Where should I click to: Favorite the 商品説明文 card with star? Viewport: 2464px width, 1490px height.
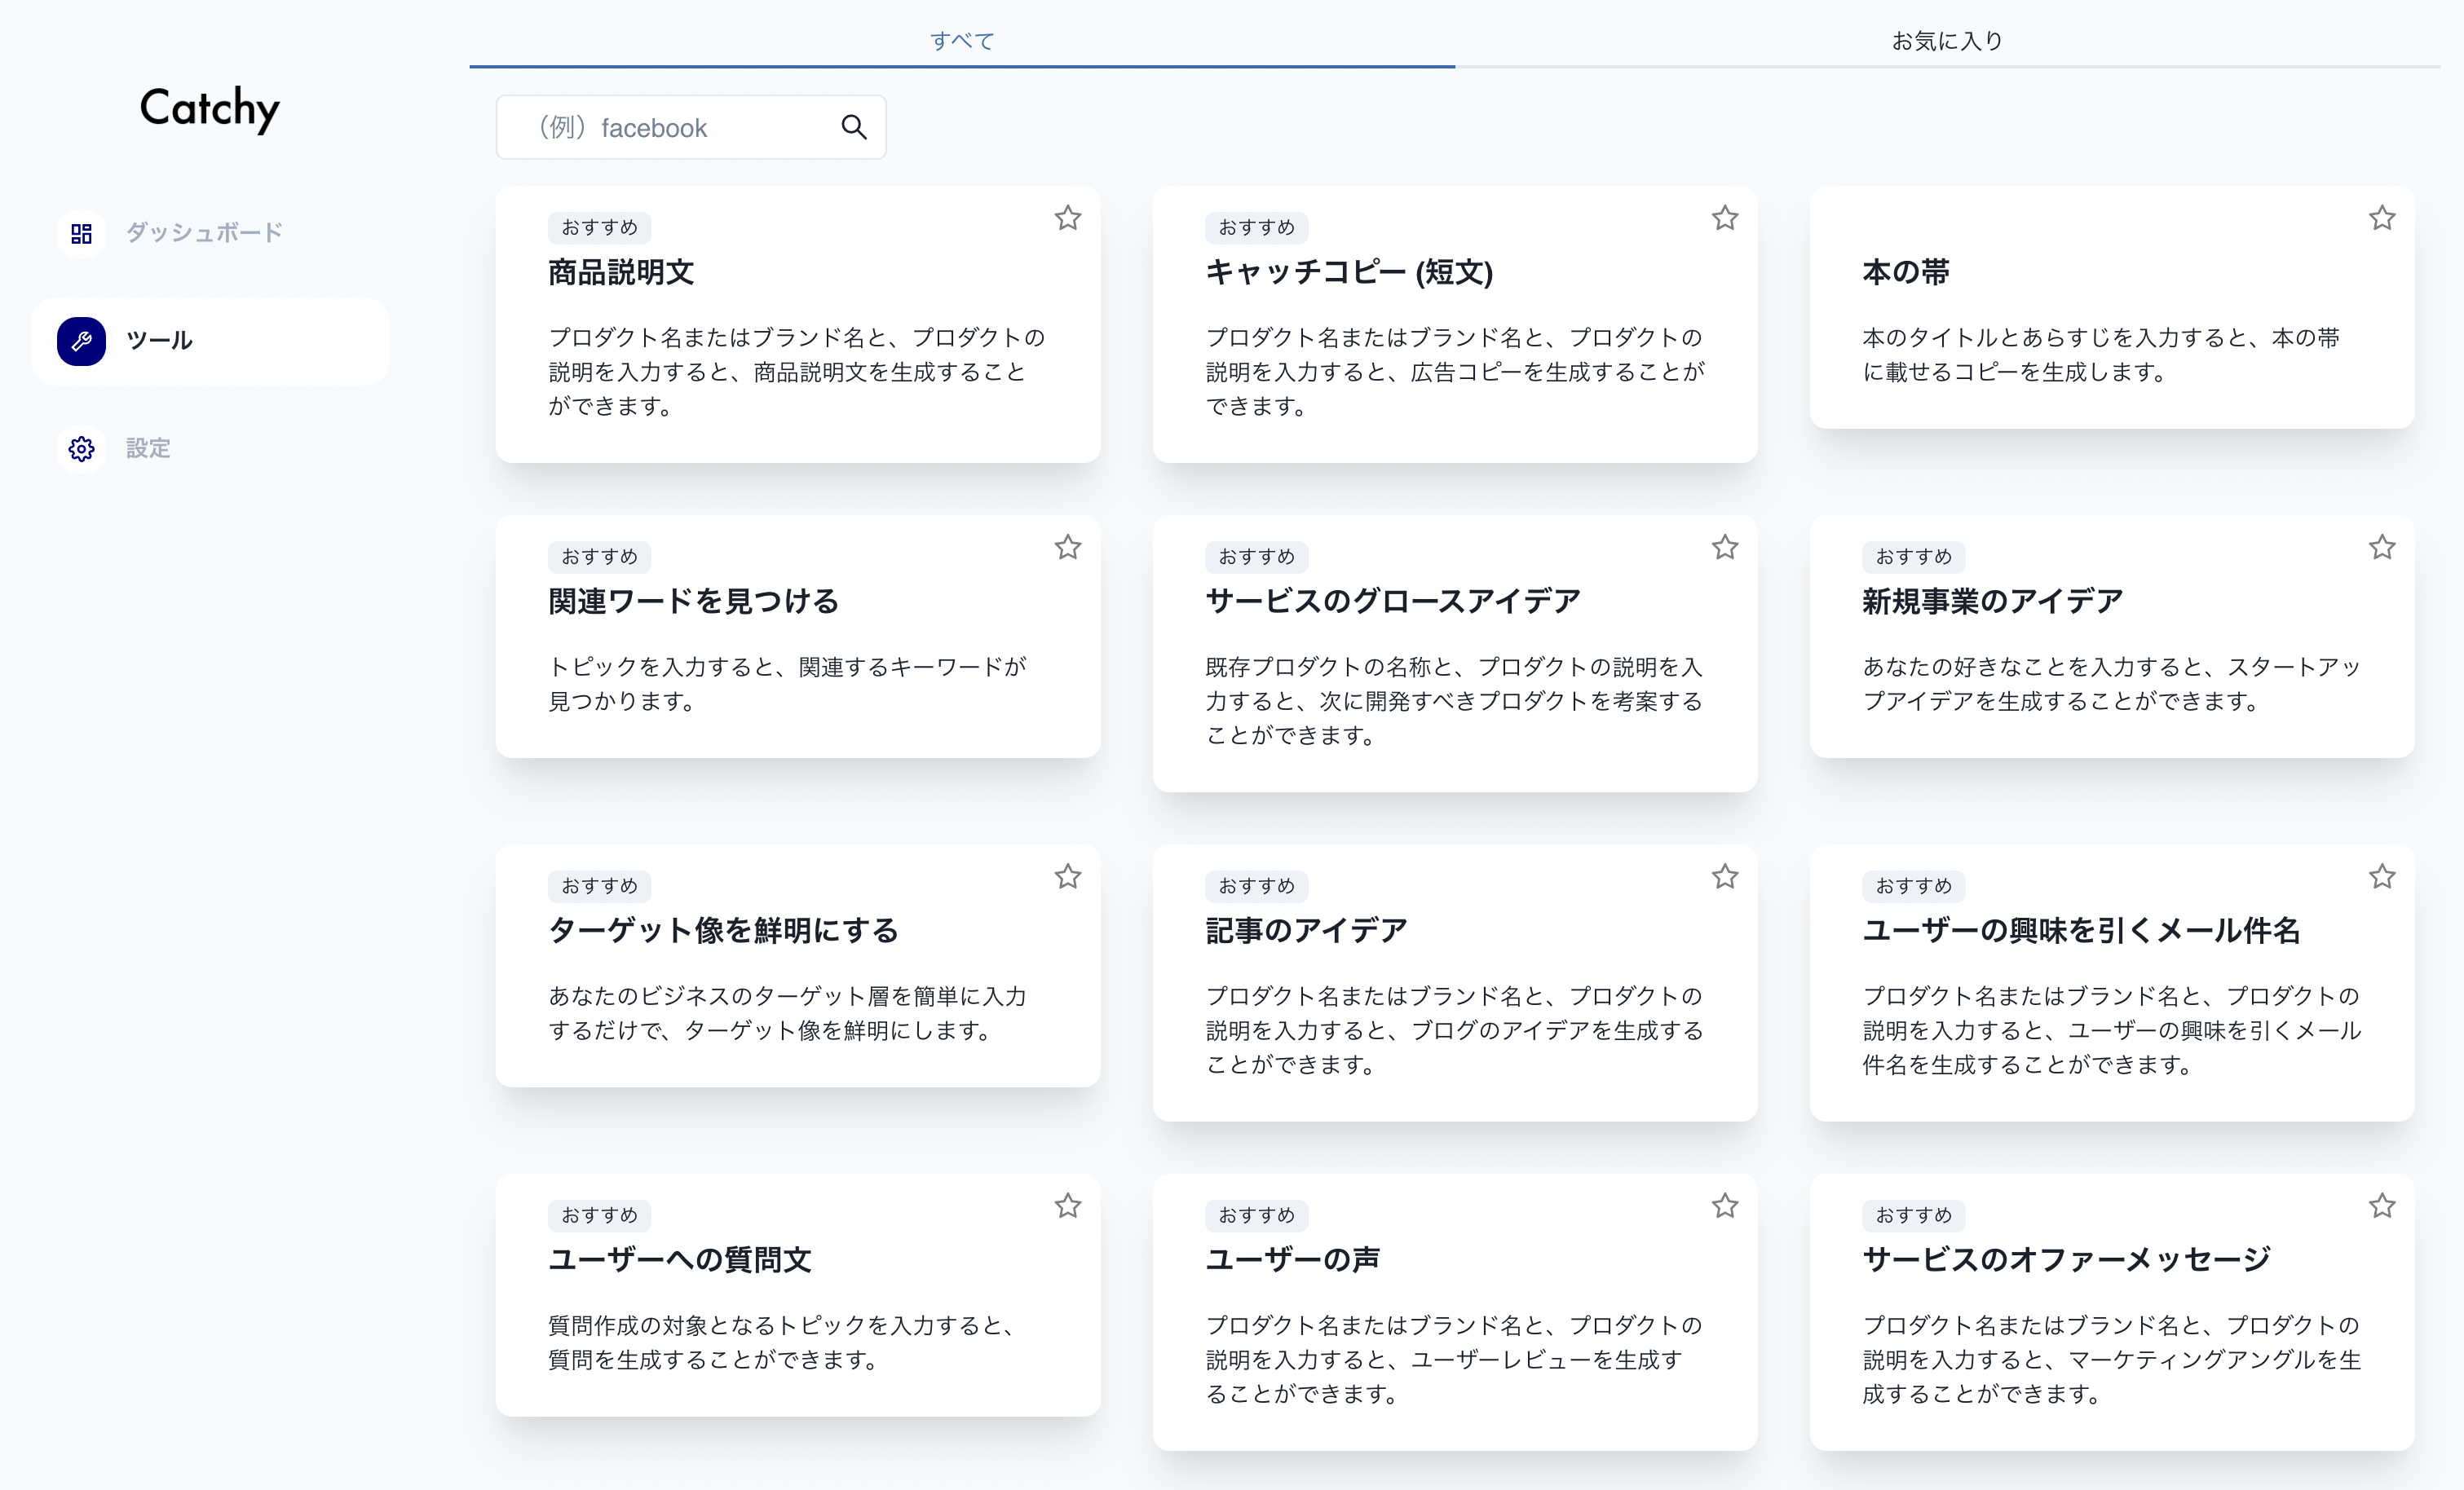click(x=1067, y=218)
